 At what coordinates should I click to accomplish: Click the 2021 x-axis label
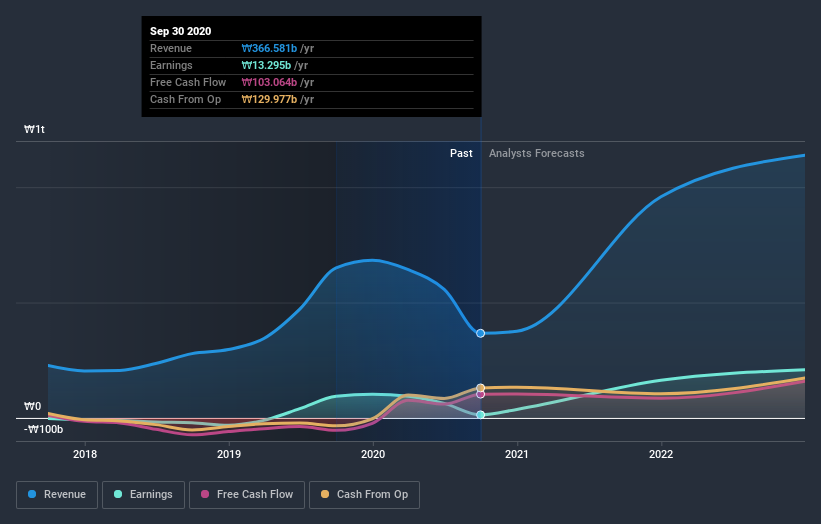517,454
